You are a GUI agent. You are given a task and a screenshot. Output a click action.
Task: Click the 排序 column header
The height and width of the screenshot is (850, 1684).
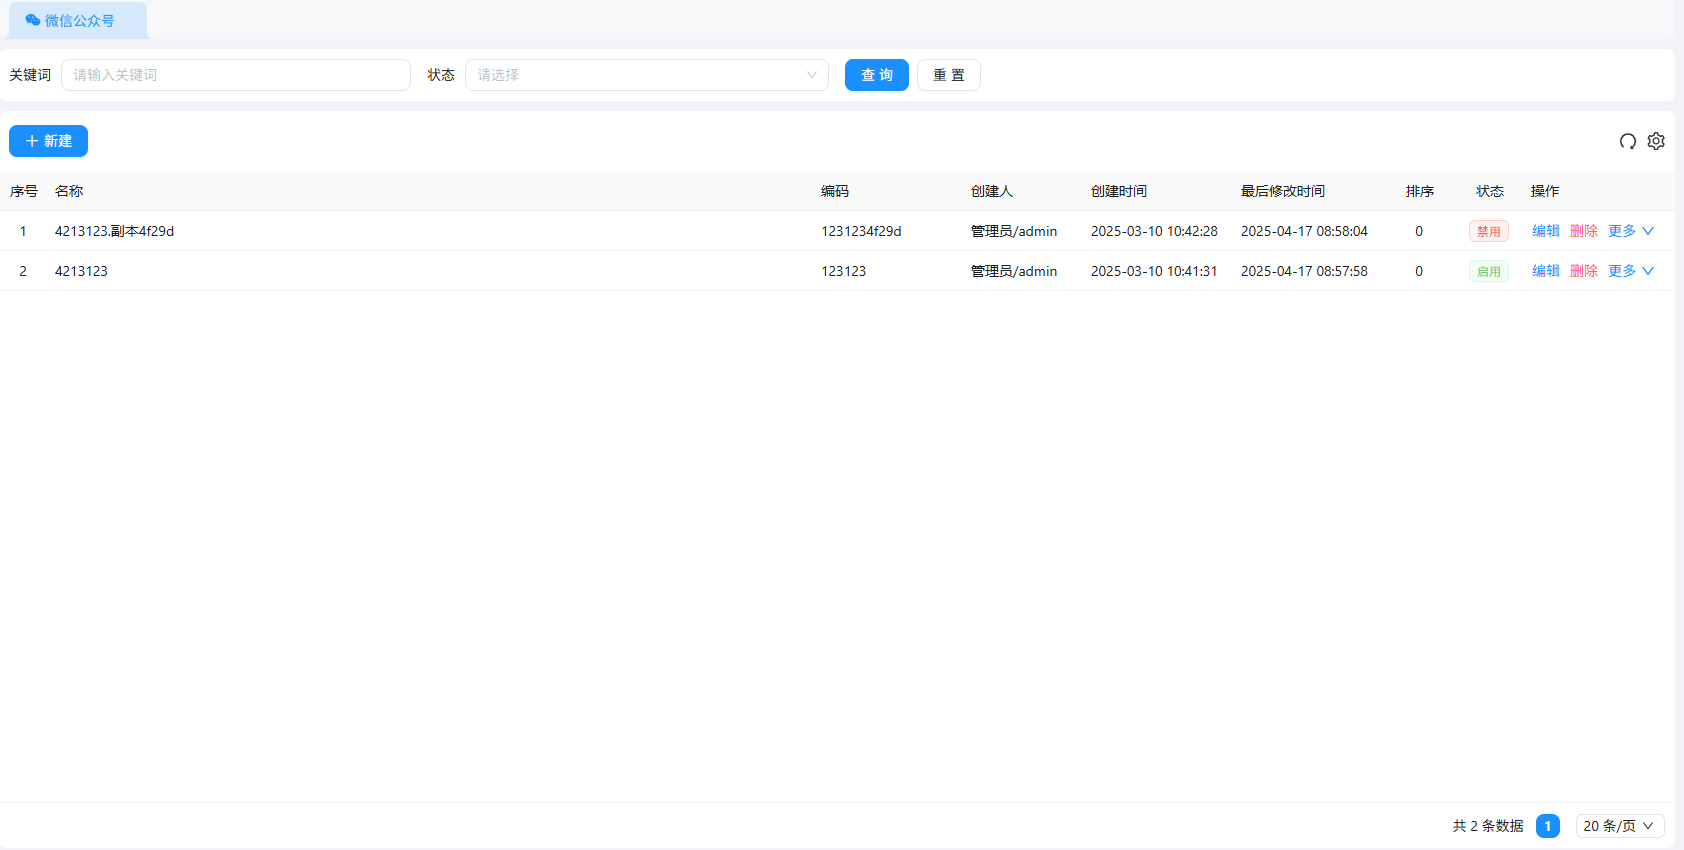[1419, 191]
